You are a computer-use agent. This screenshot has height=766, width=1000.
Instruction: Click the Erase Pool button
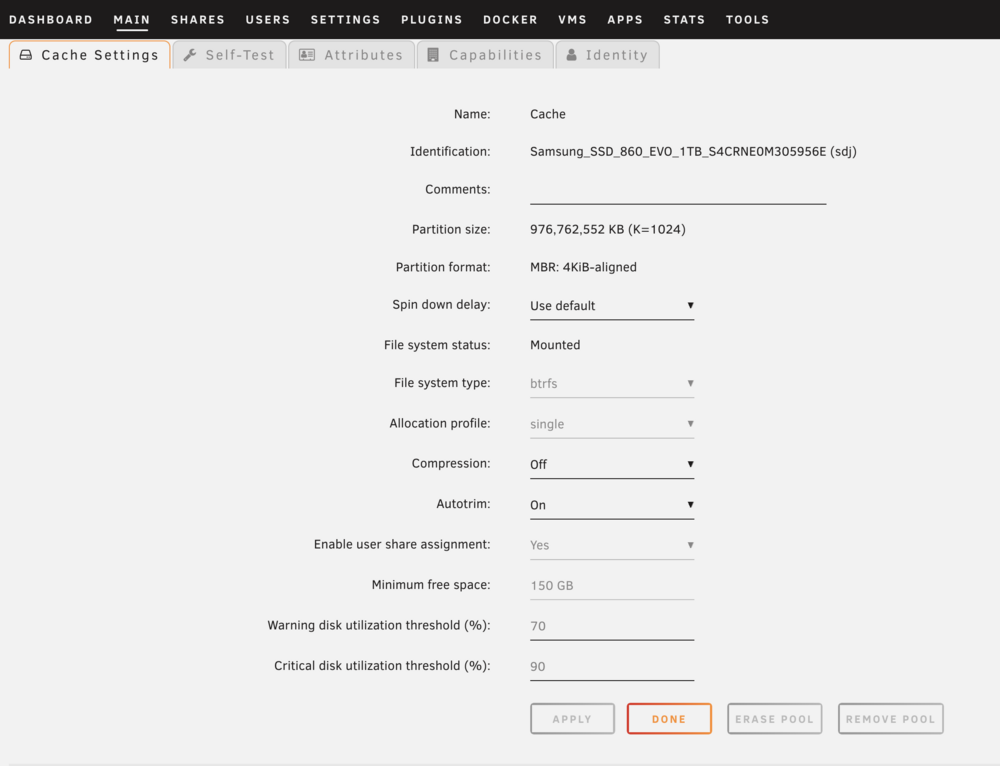coord(774,719)
